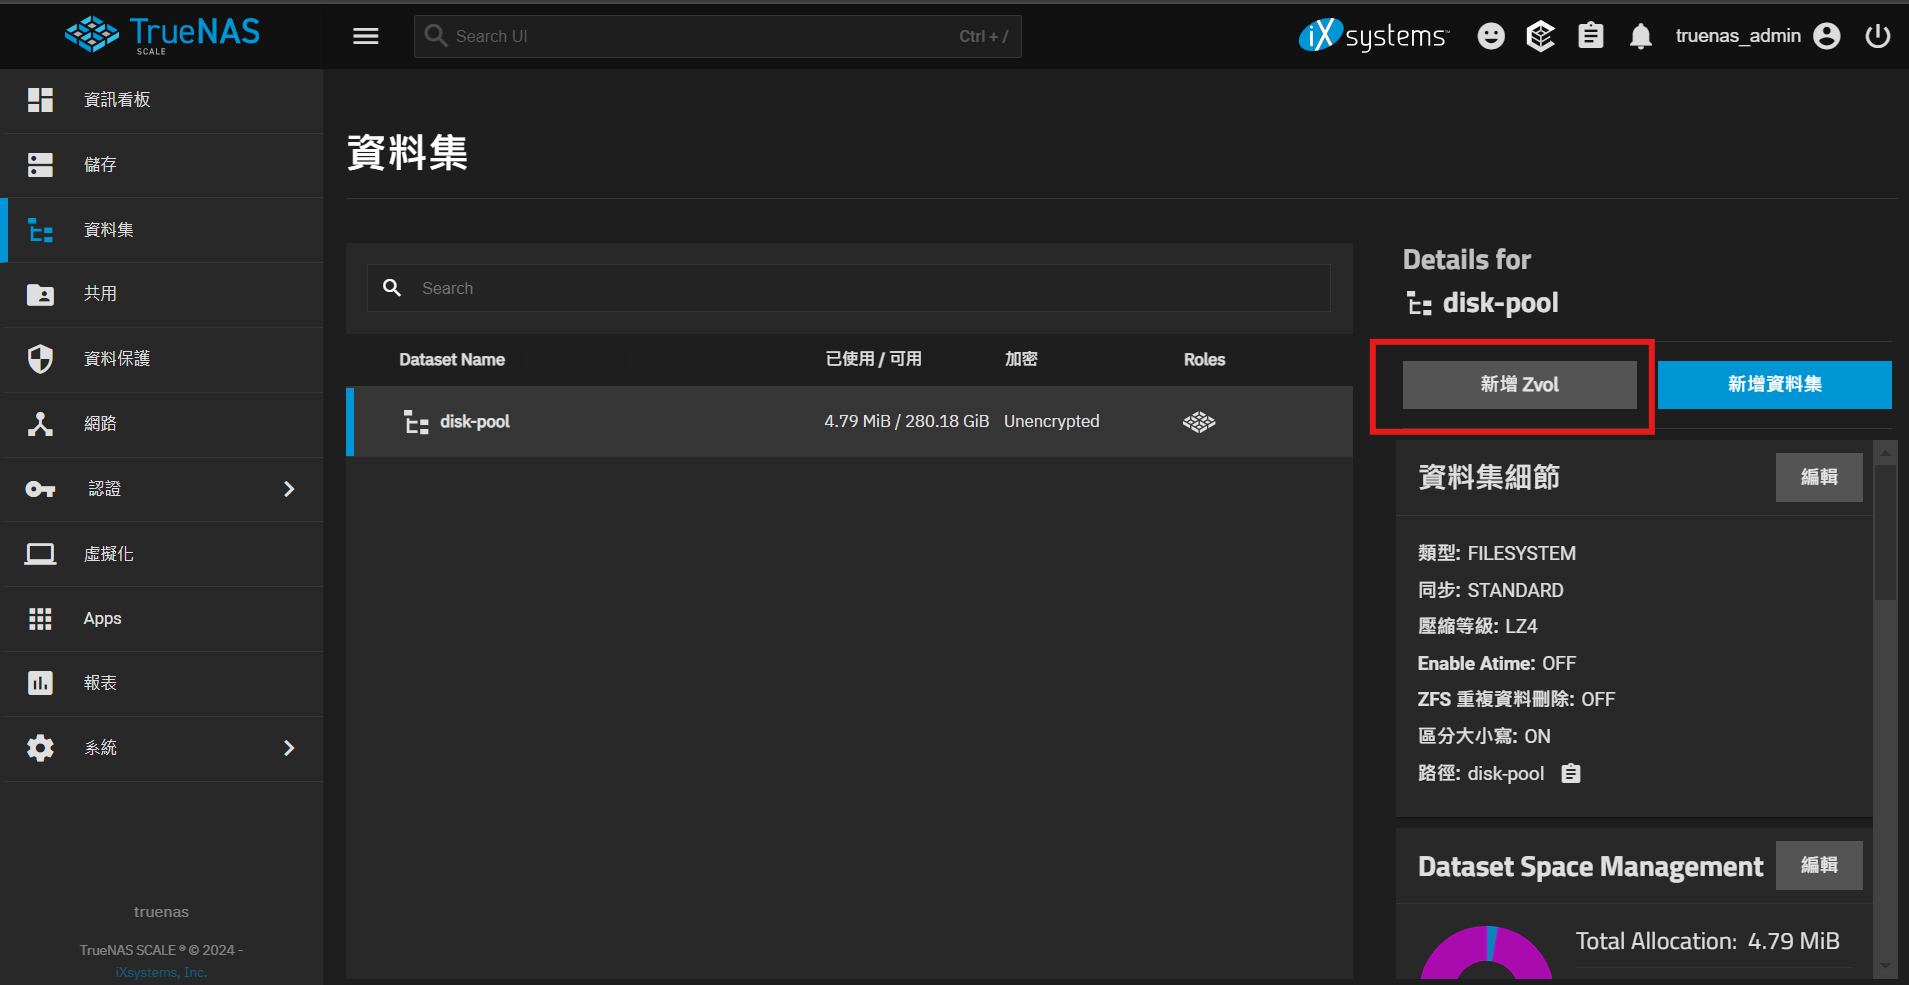Open the Apps menu item
1909x985 pixels.
point(102,619)
